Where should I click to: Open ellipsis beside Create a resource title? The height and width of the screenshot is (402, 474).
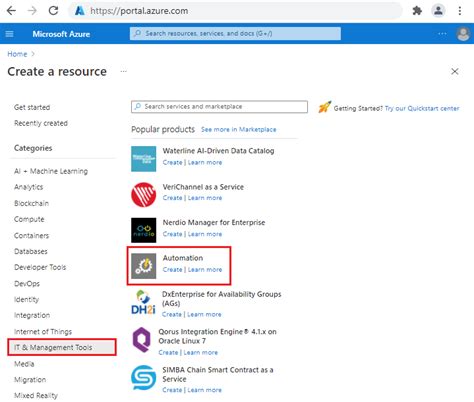pos(123,71)
